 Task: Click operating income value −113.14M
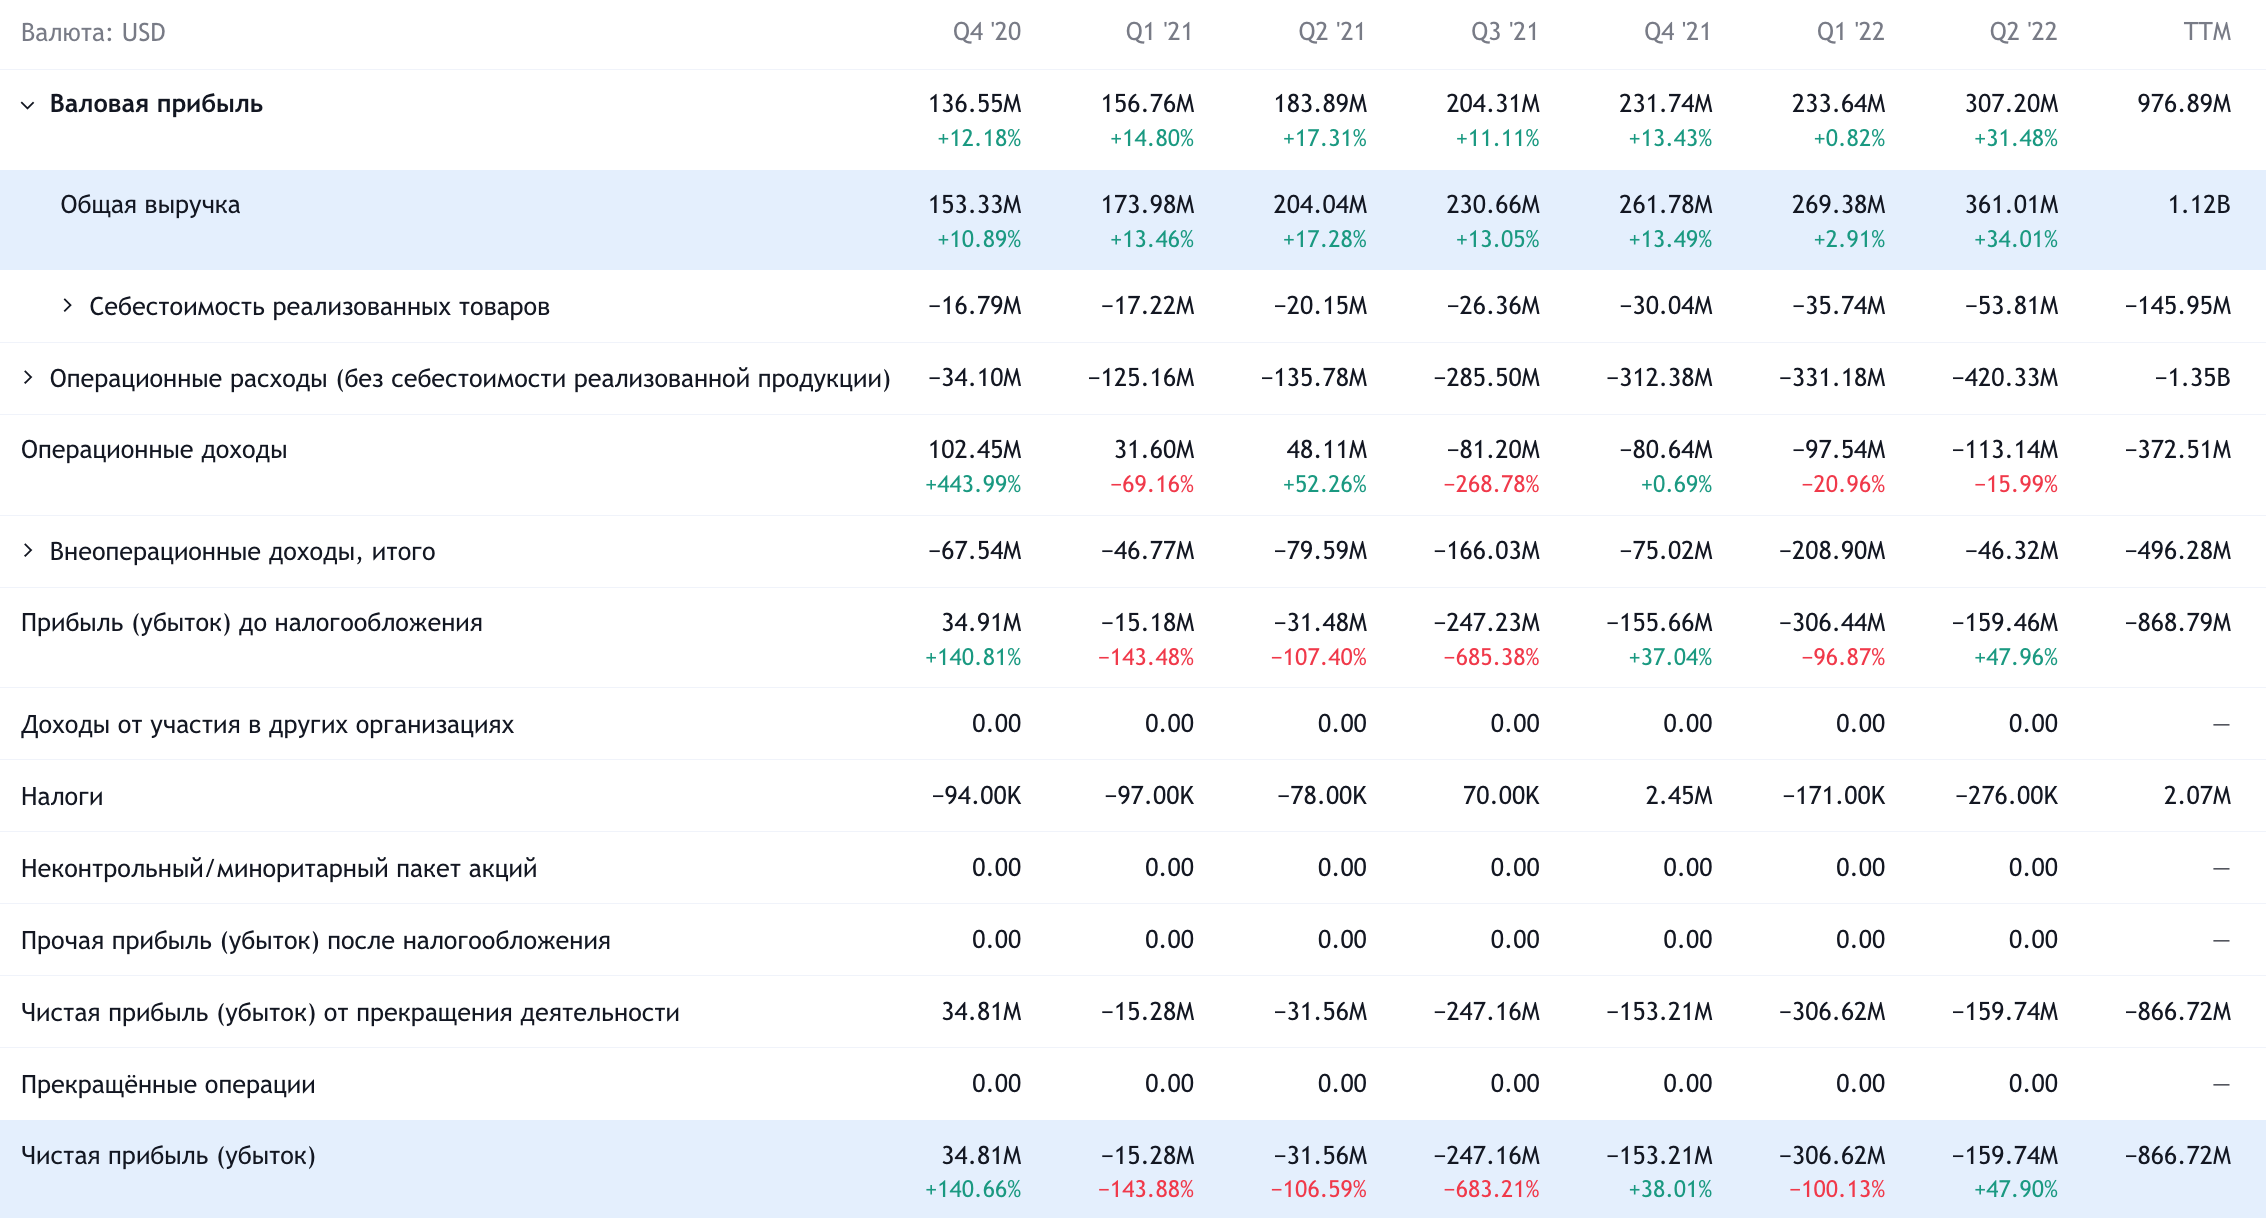click(2005, 450)
